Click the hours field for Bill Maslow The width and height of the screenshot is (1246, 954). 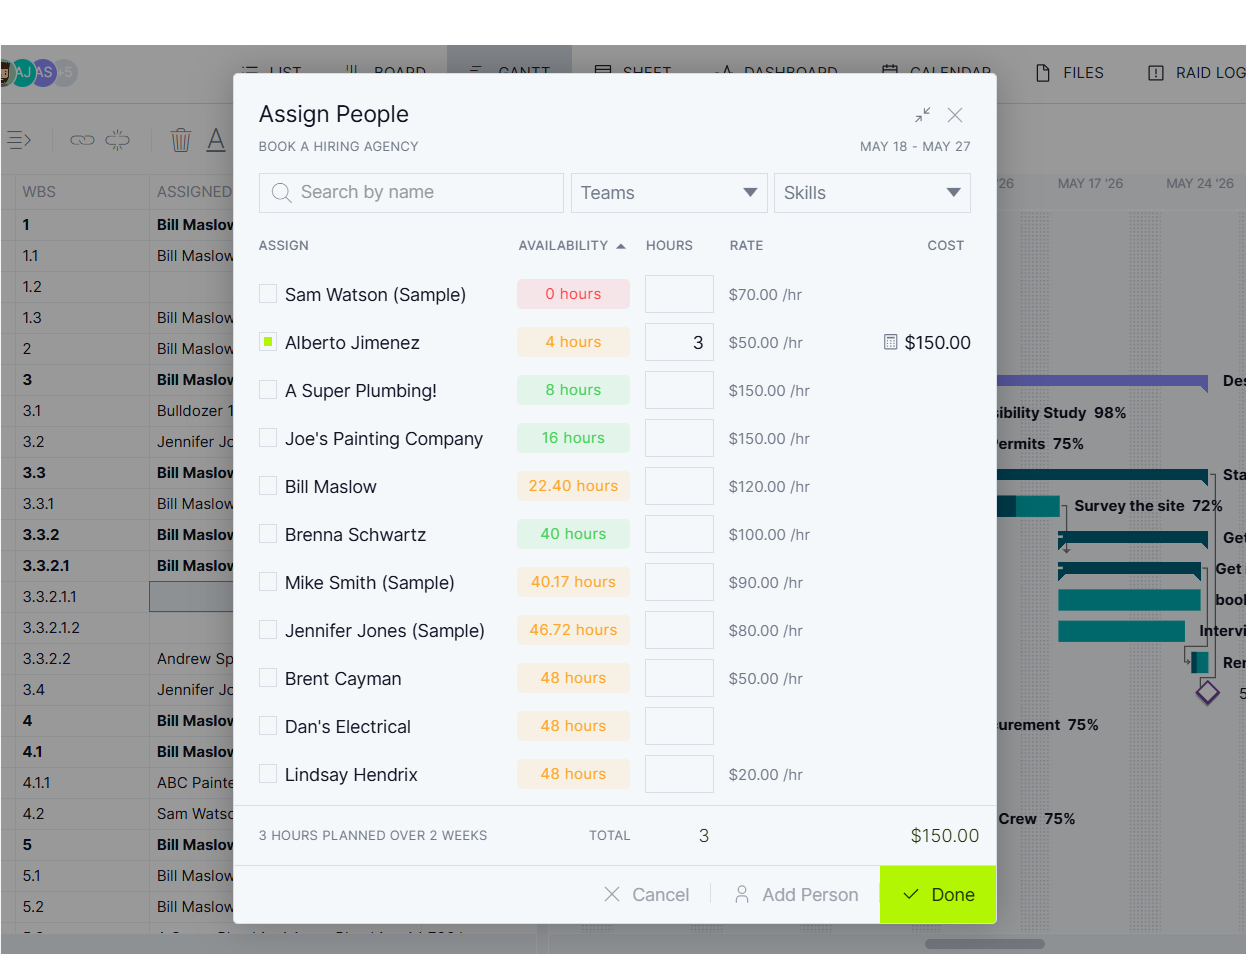pos(679,486)
